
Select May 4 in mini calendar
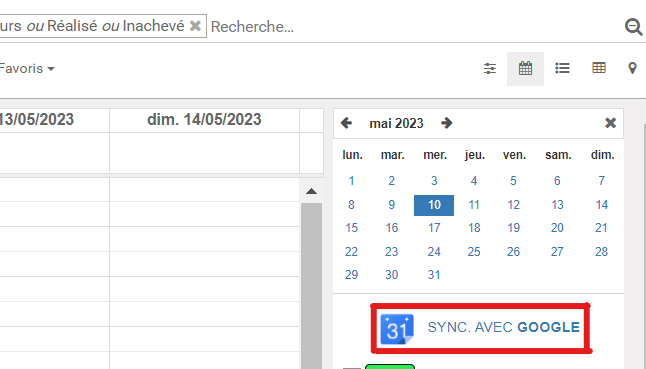click(x=474, y=181)
